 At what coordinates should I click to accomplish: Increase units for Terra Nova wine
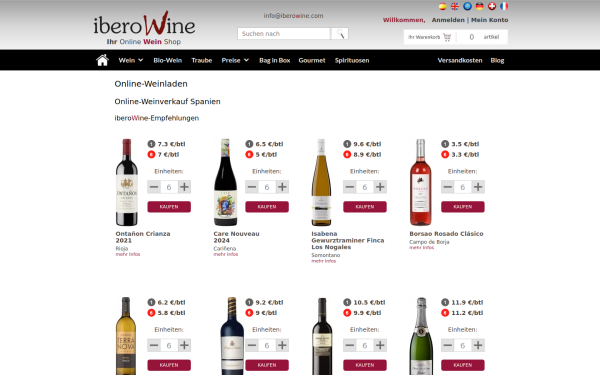184,345
